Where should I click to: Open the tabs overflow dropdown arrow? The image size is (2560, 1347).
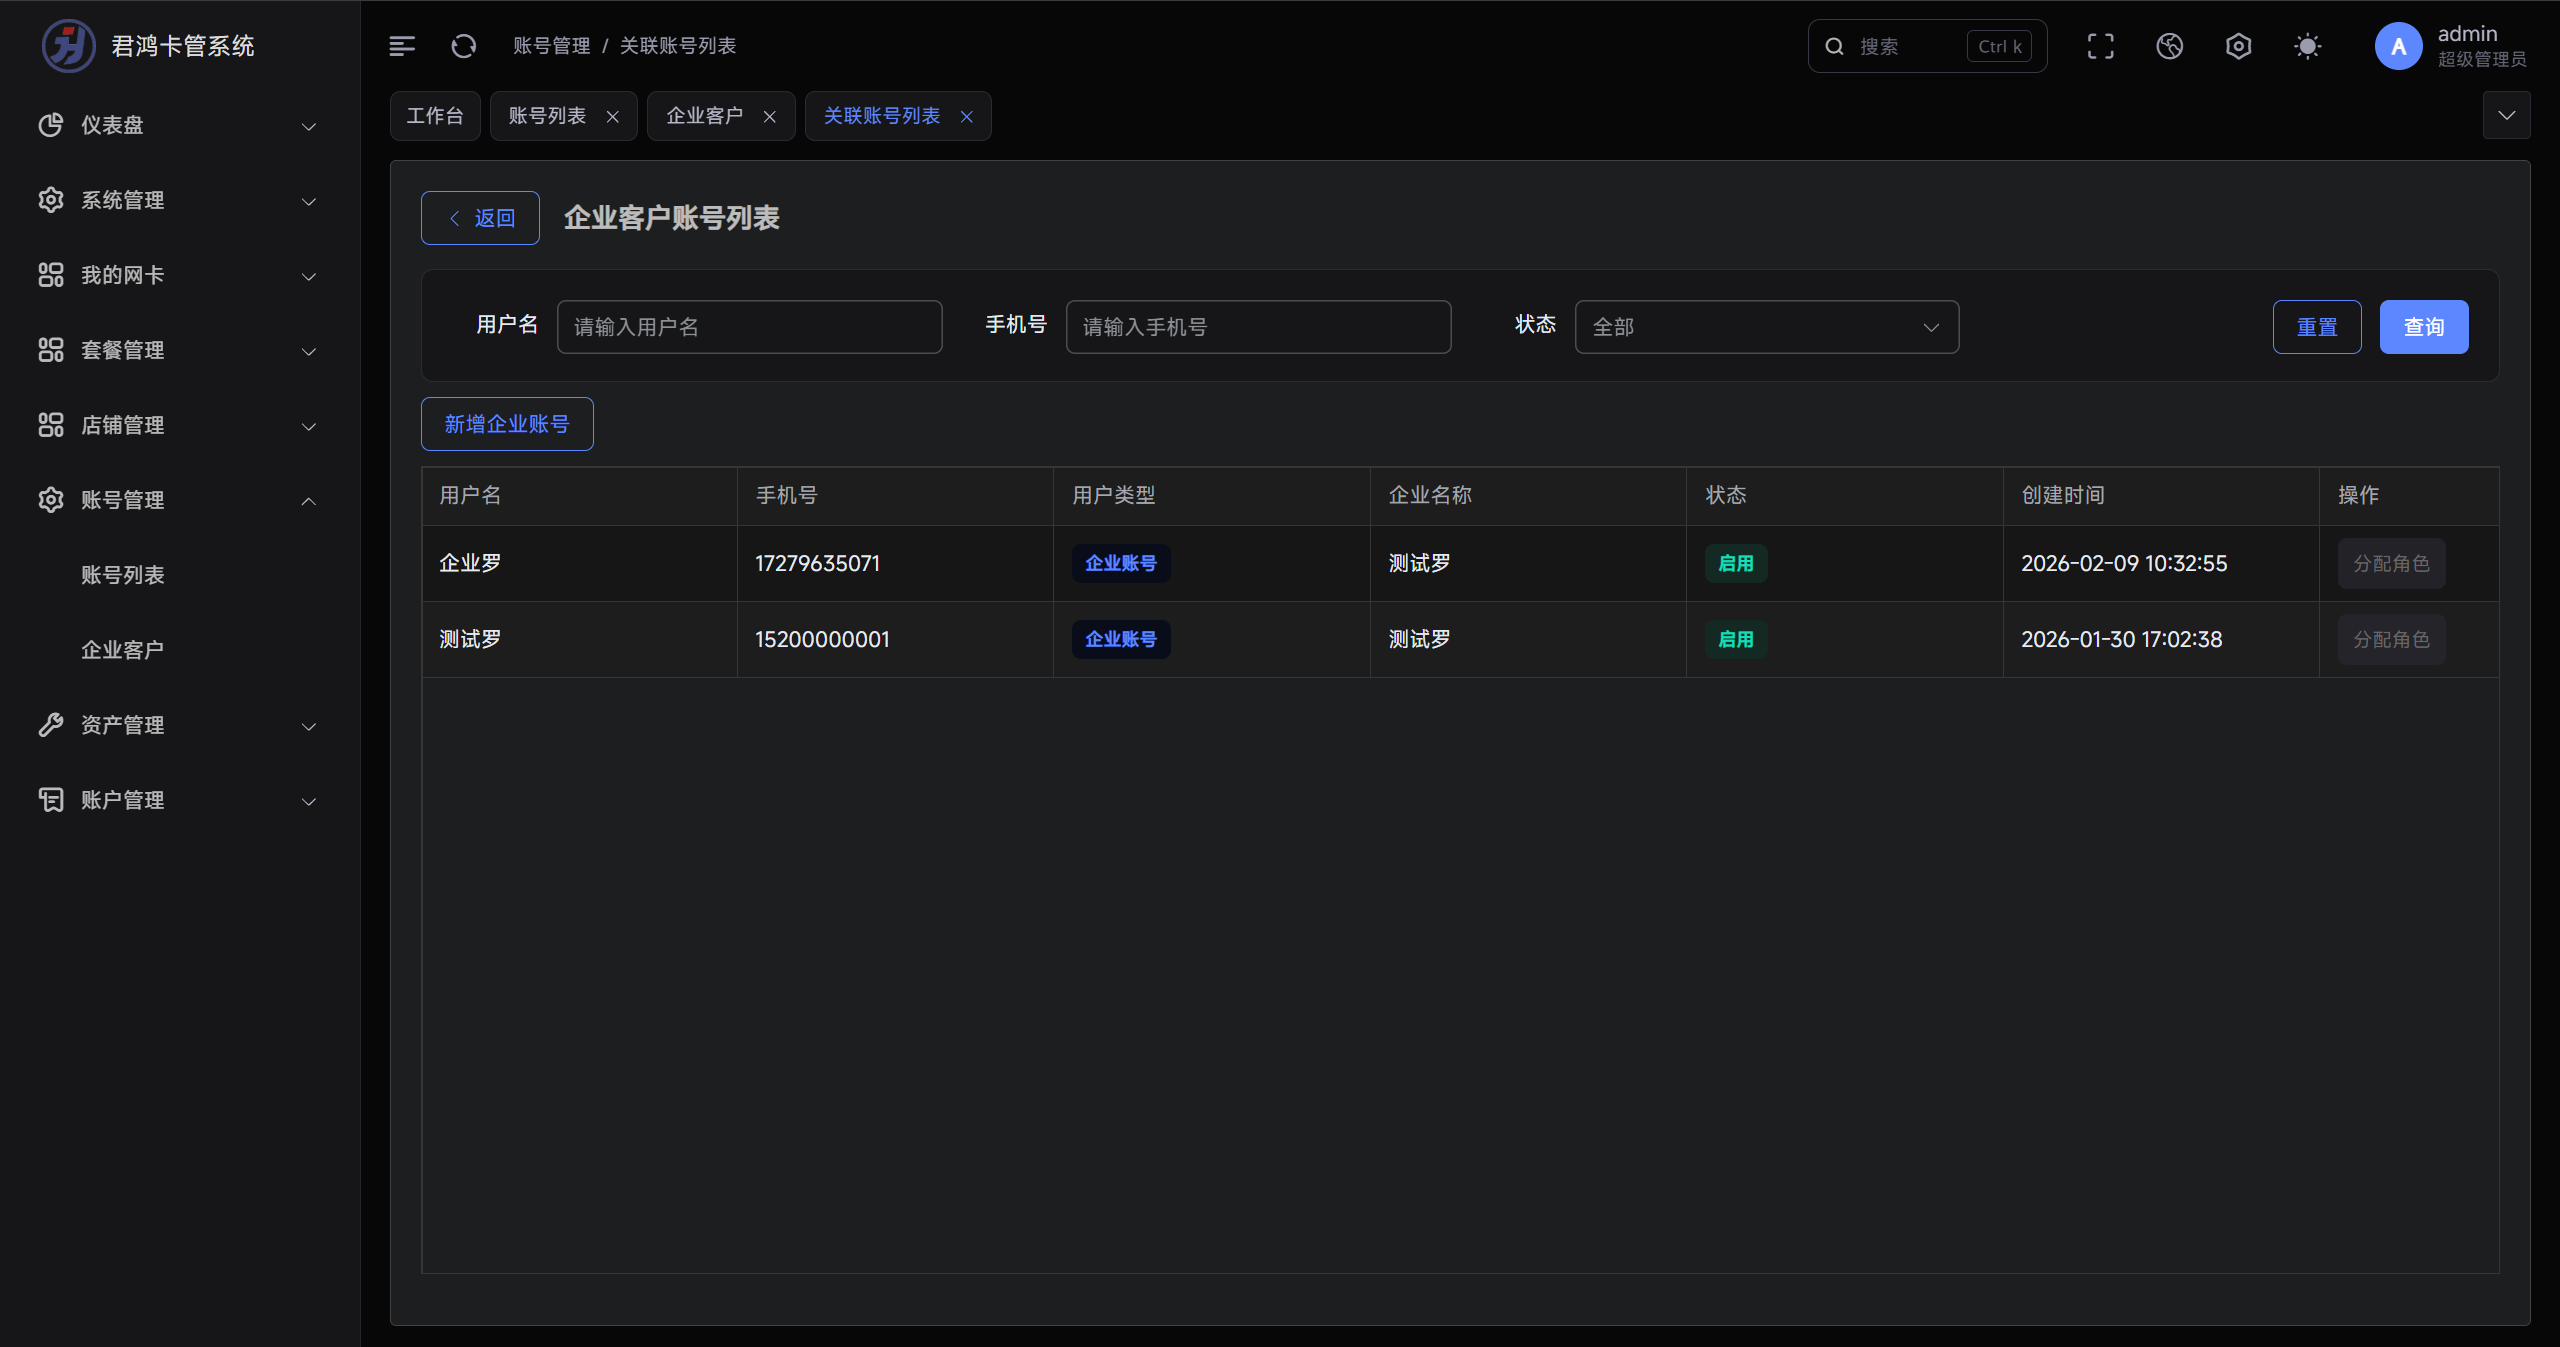pyautogui.click(x=2506, y=116)
